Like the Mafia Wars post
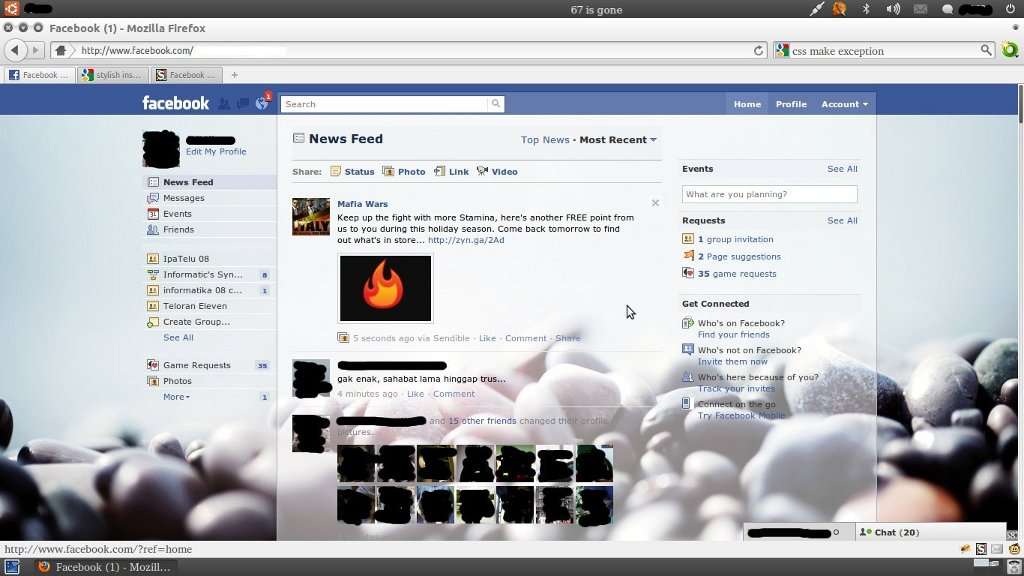1024x576 pixels. coord(487,338)
